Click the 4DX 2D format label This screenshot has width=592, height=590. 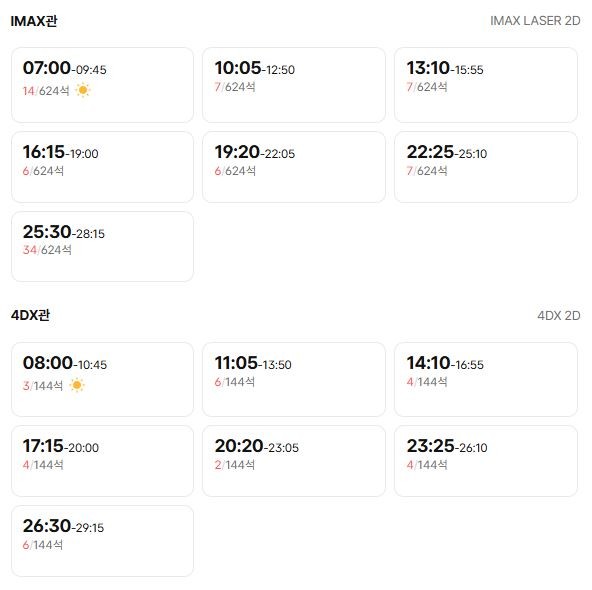(559, 315)
